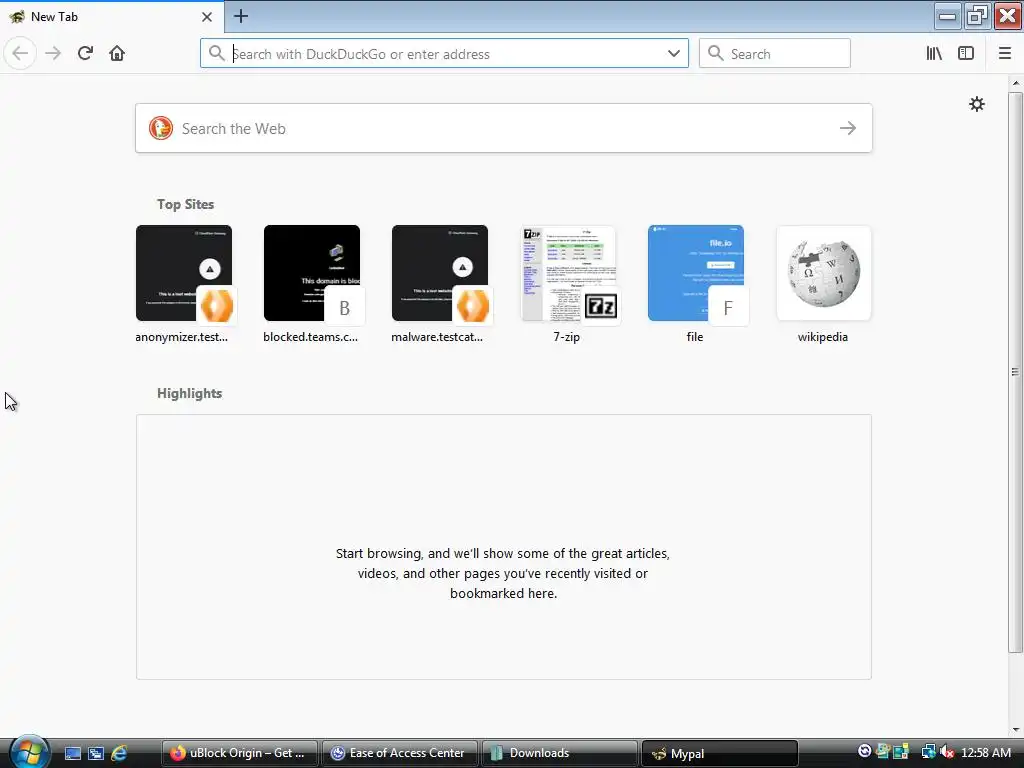Click the Search the Web field
Viewport: 1024px width, 768px height.
pyautogui.click(x=504, y=129)
